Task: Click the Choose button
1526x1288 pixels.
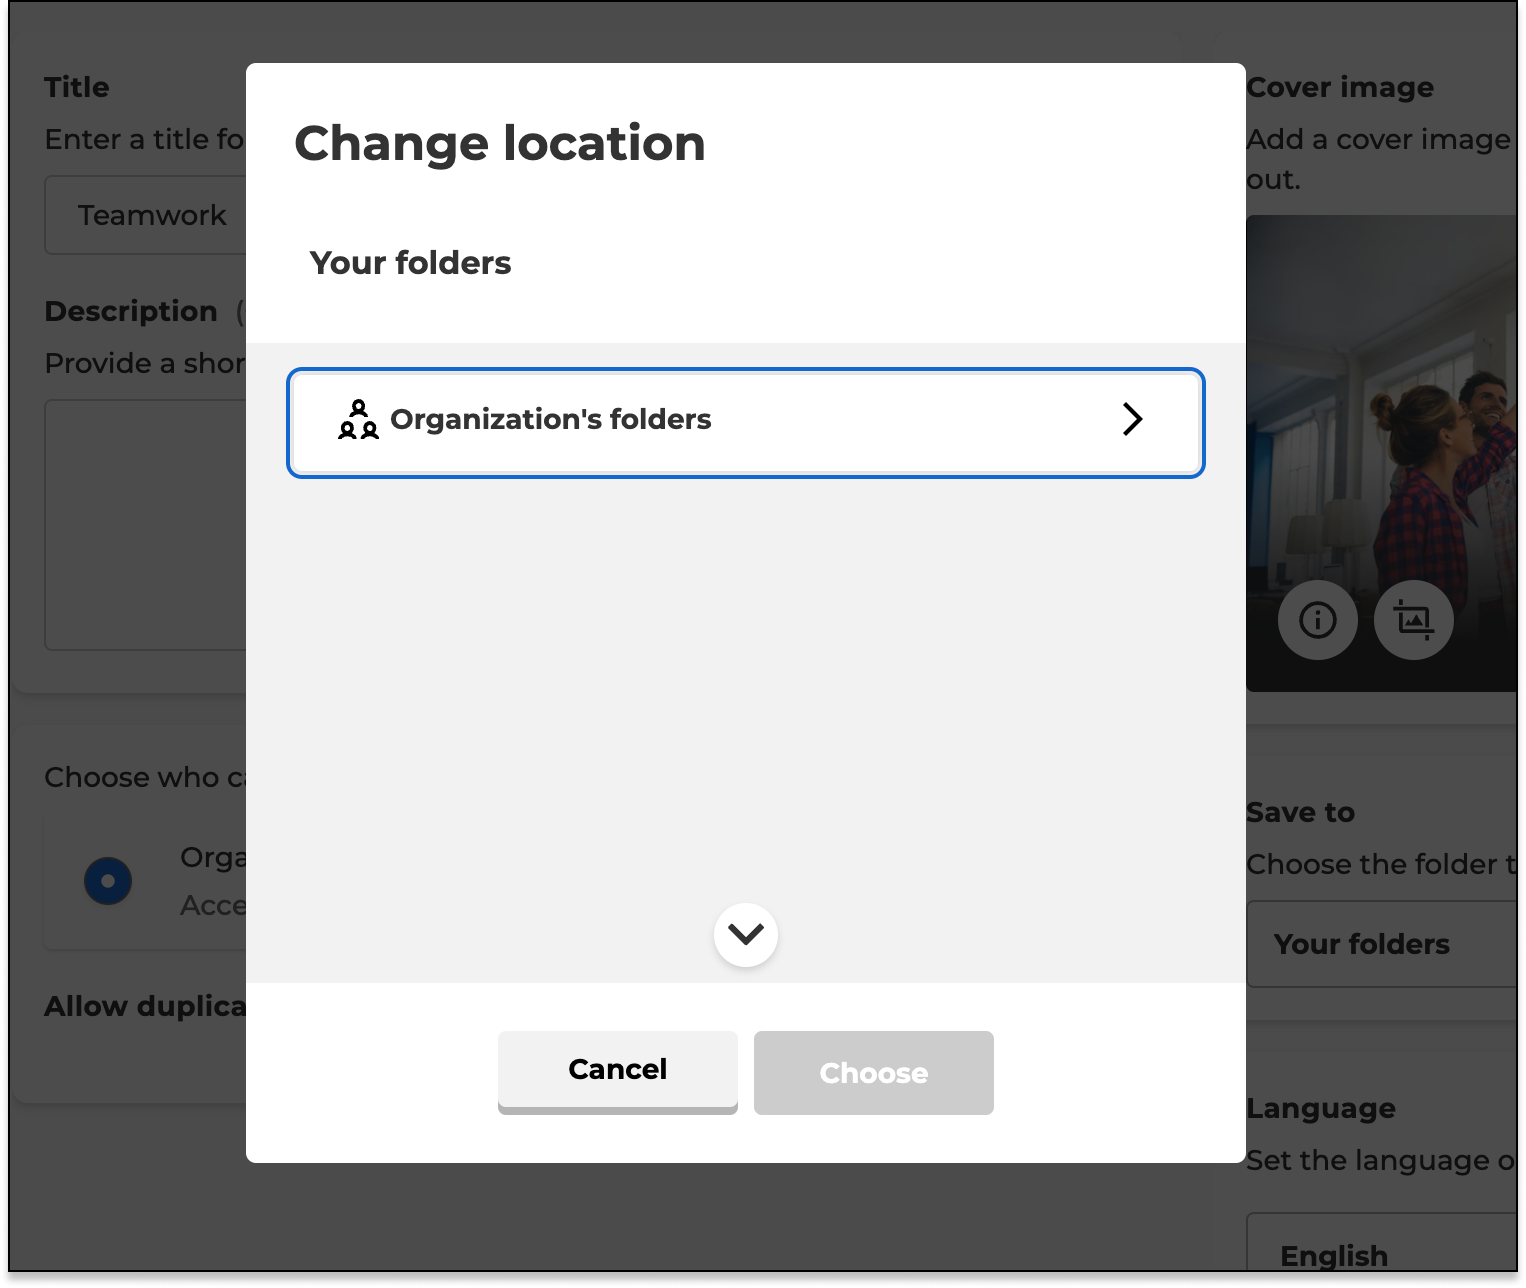Action: tap(873, 1073)
